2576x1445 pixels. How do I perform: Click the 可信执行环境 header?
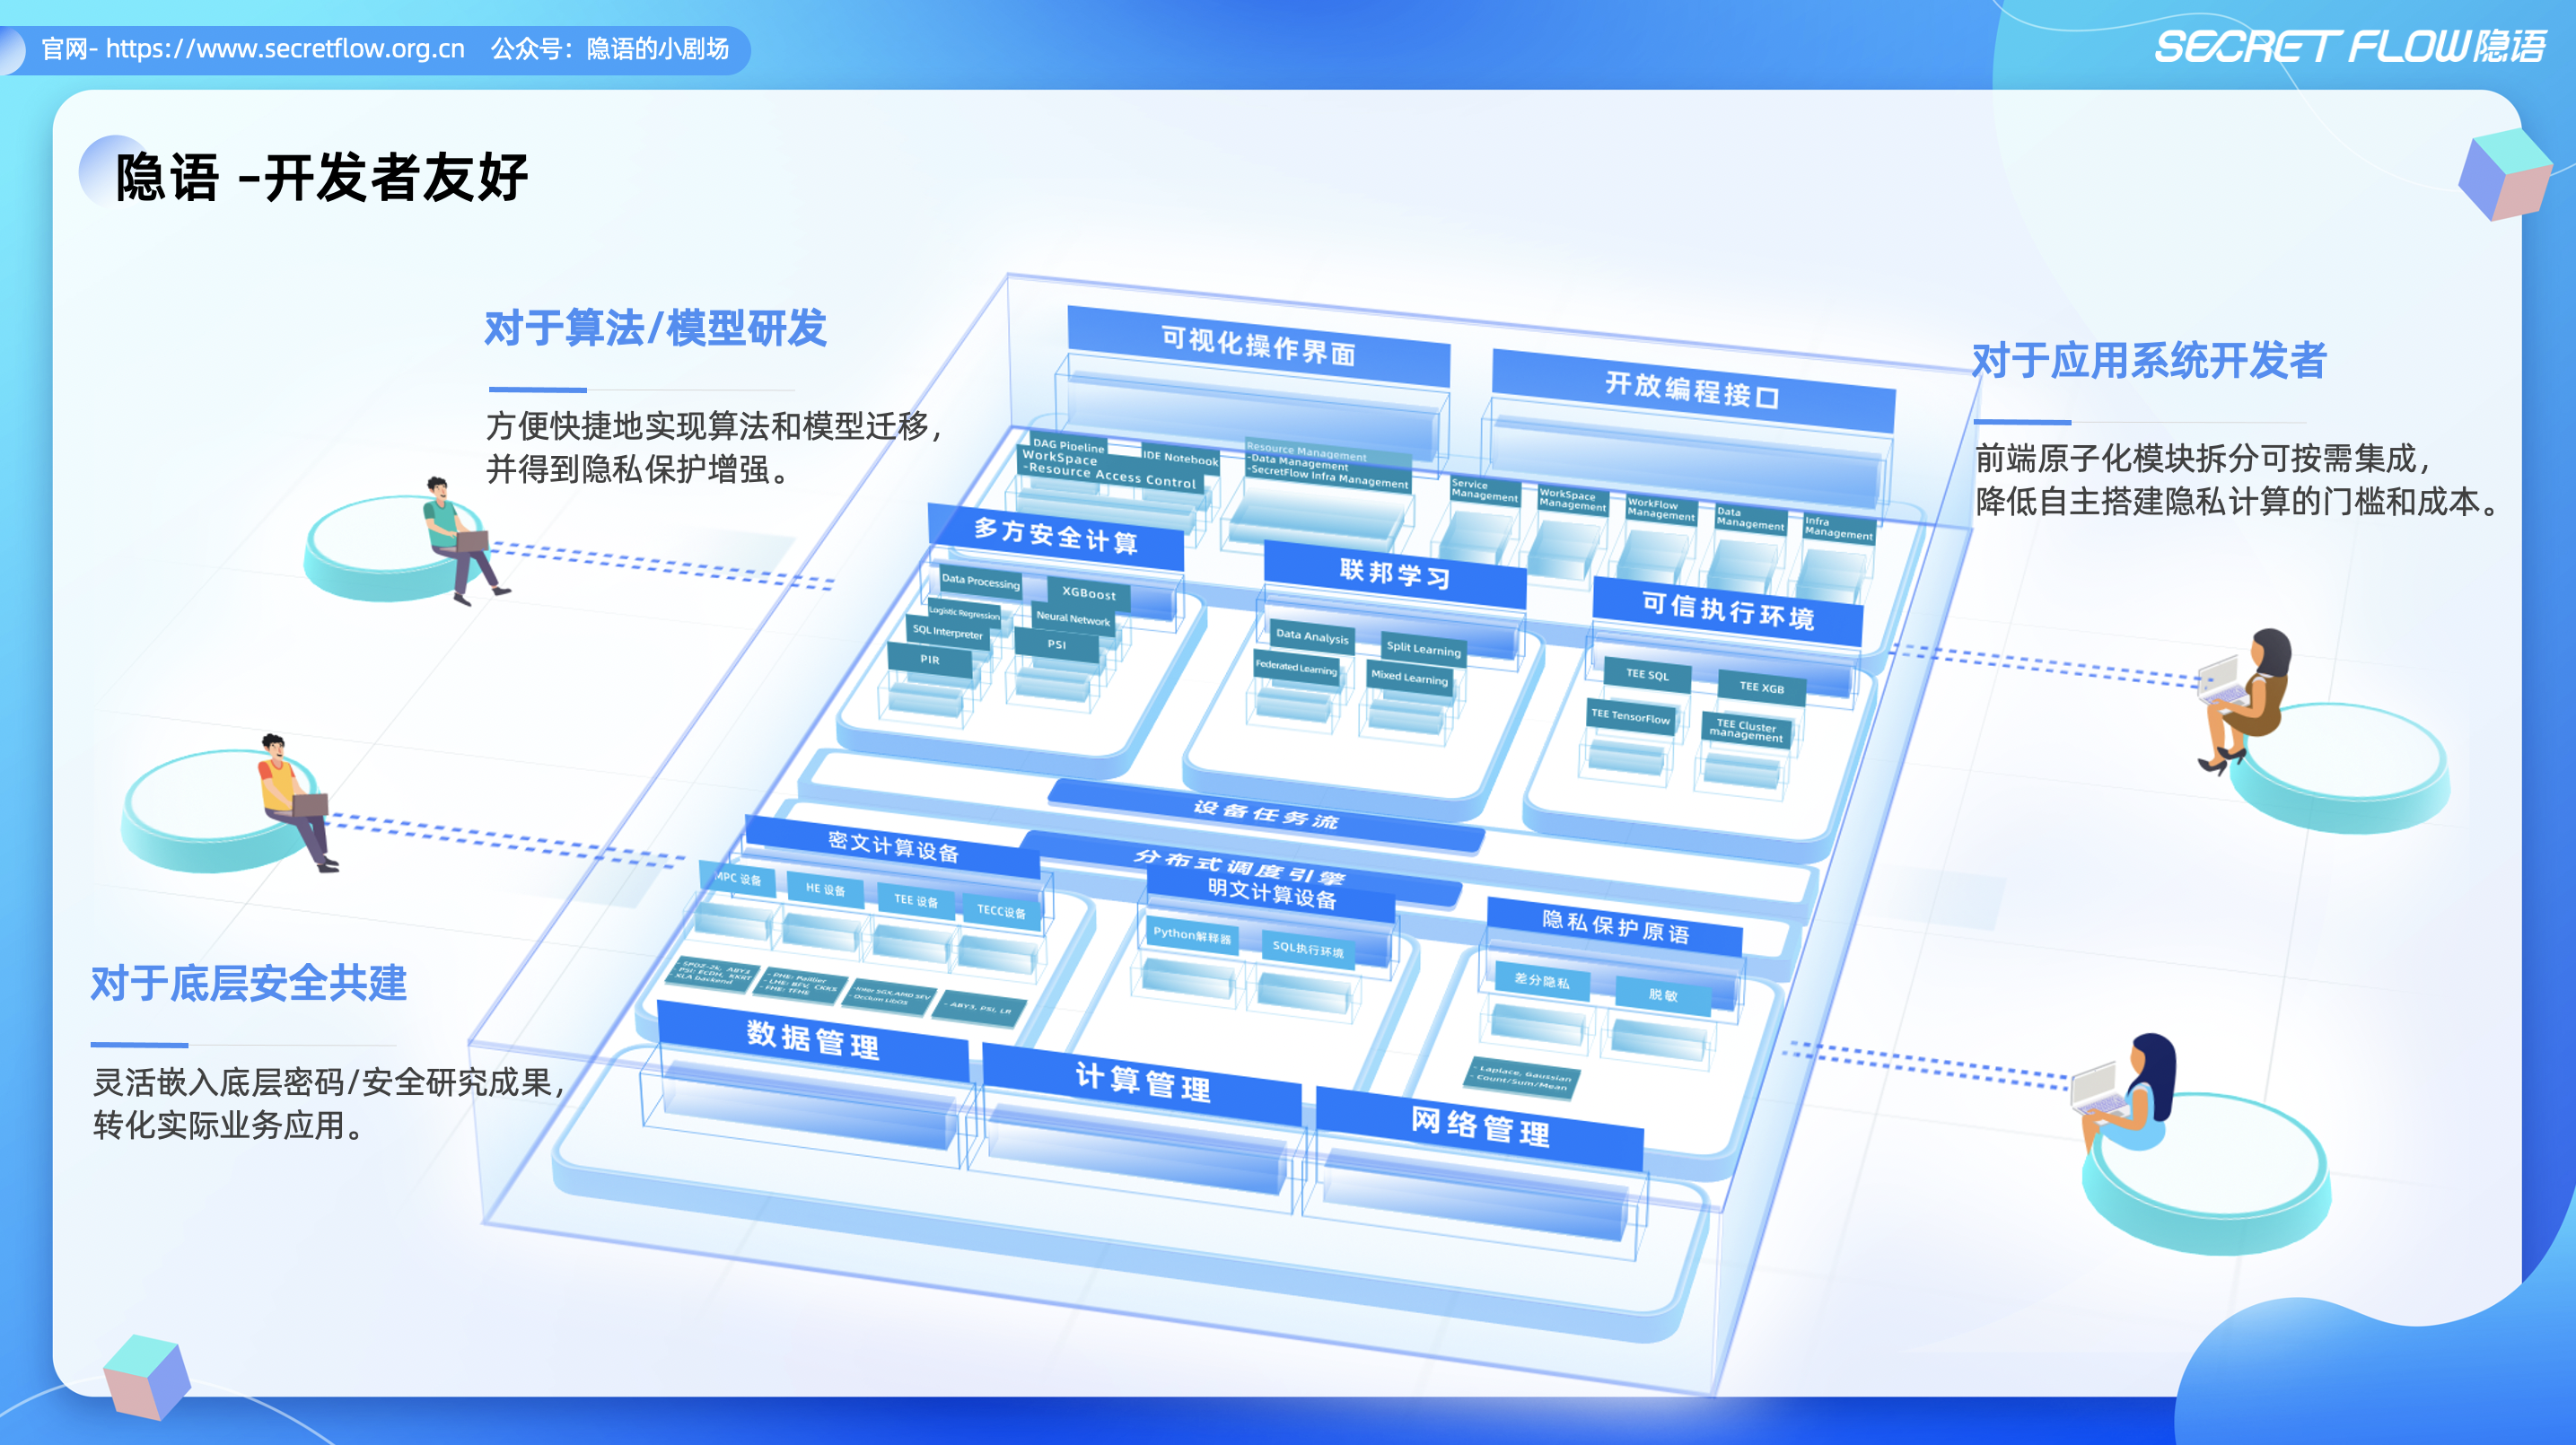click(x=1727, y=610)
